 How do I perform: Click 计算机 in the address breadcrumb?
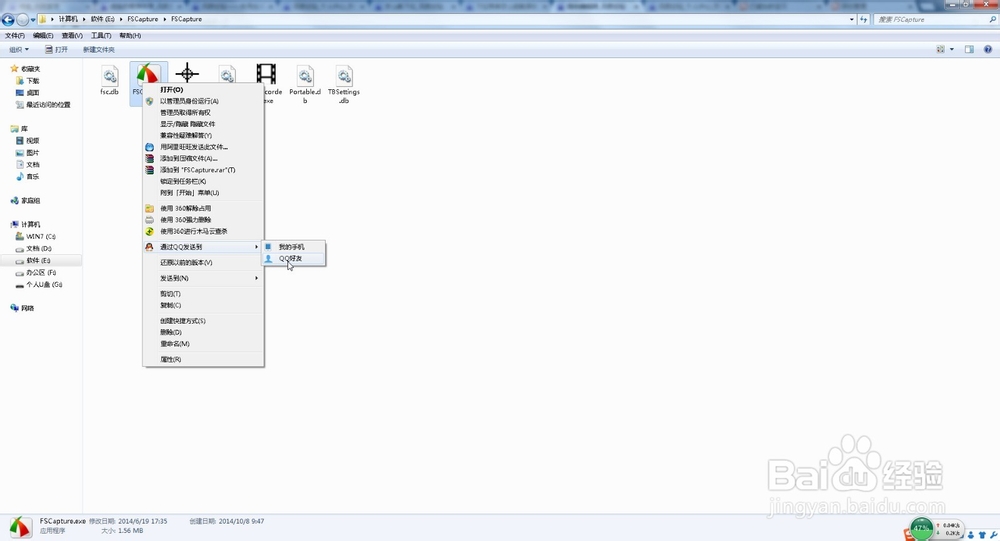[68, 19]
